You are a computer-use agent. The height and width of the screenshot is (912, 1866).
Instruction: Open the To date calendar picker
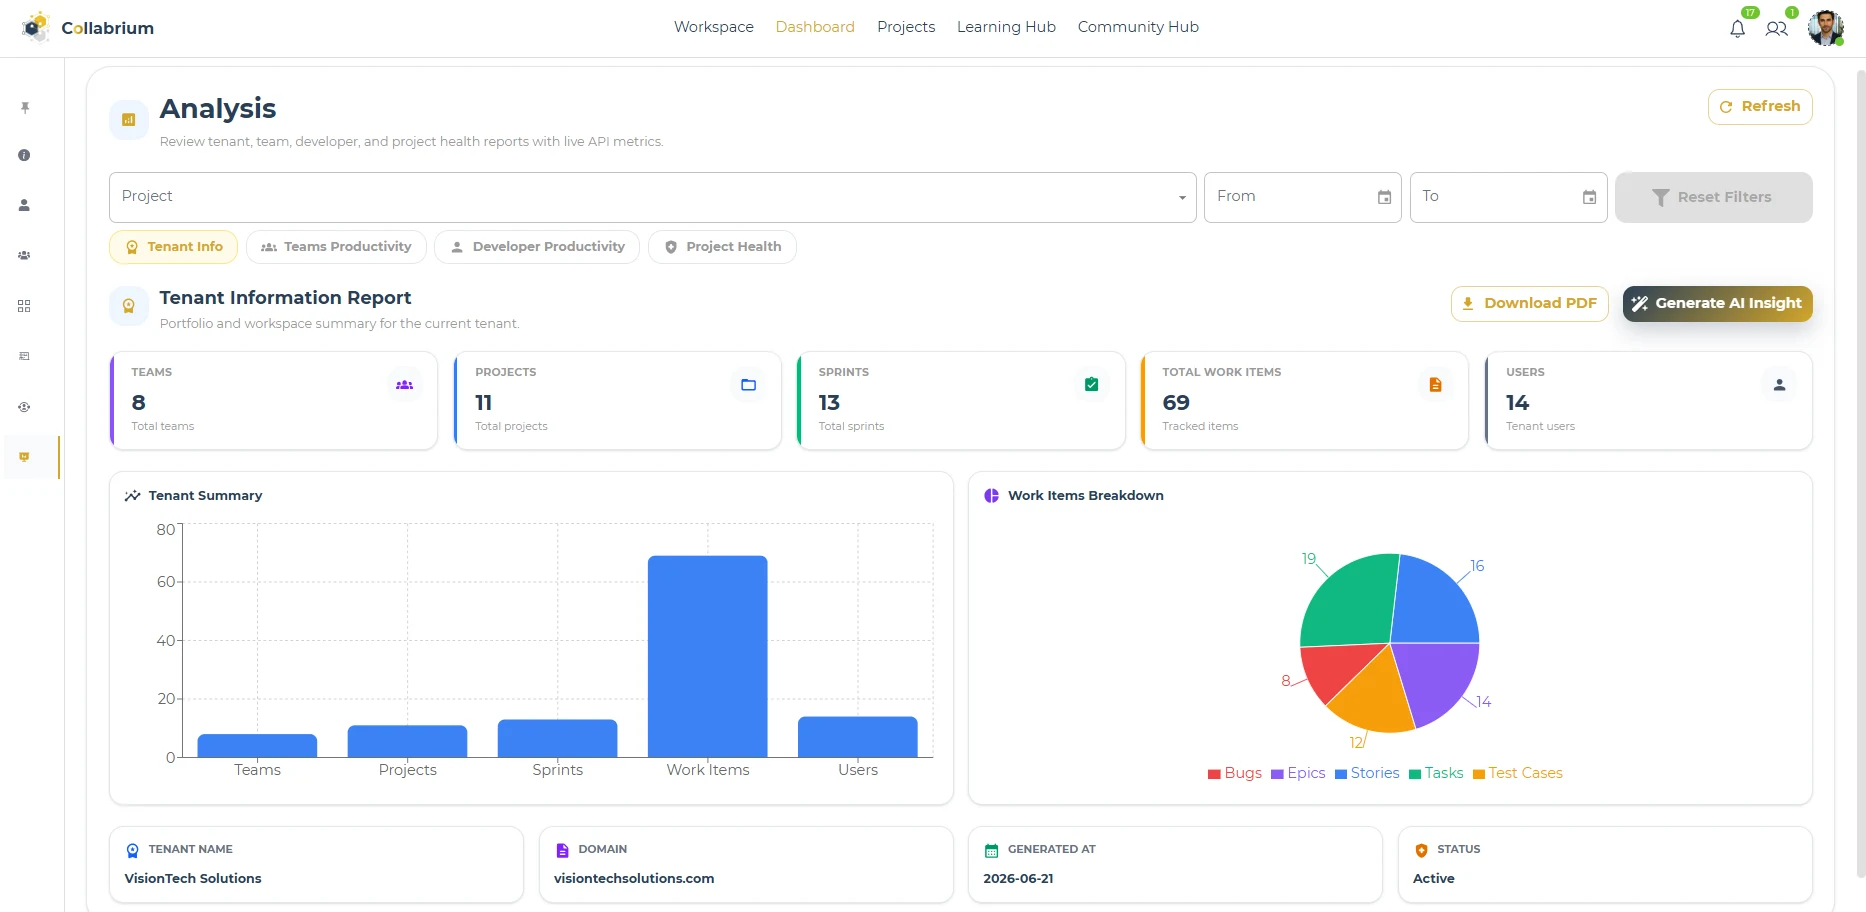click(1589, 197)
